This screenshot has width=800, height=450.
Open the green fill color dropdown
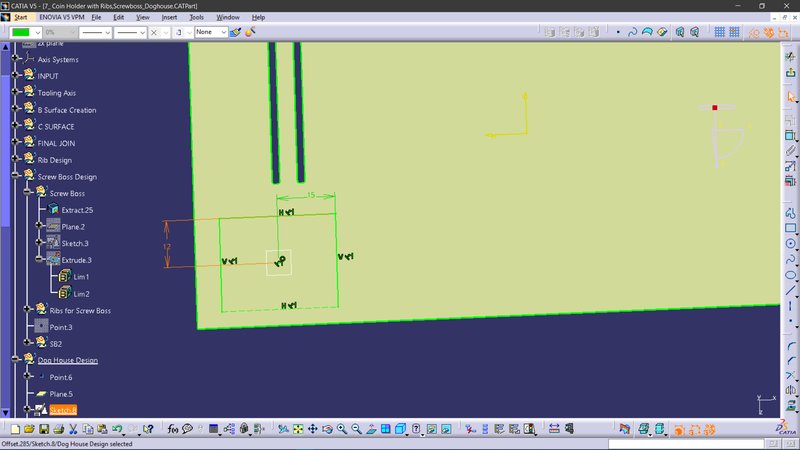click(x=38, y=32)
